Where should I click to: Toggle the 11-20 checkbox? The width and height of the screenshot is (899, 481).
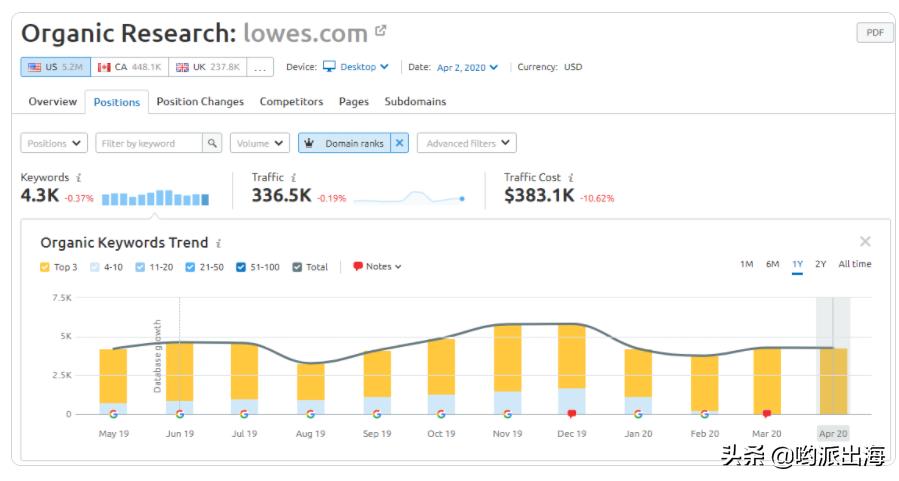pyautogui.click(x=140, y=267)
